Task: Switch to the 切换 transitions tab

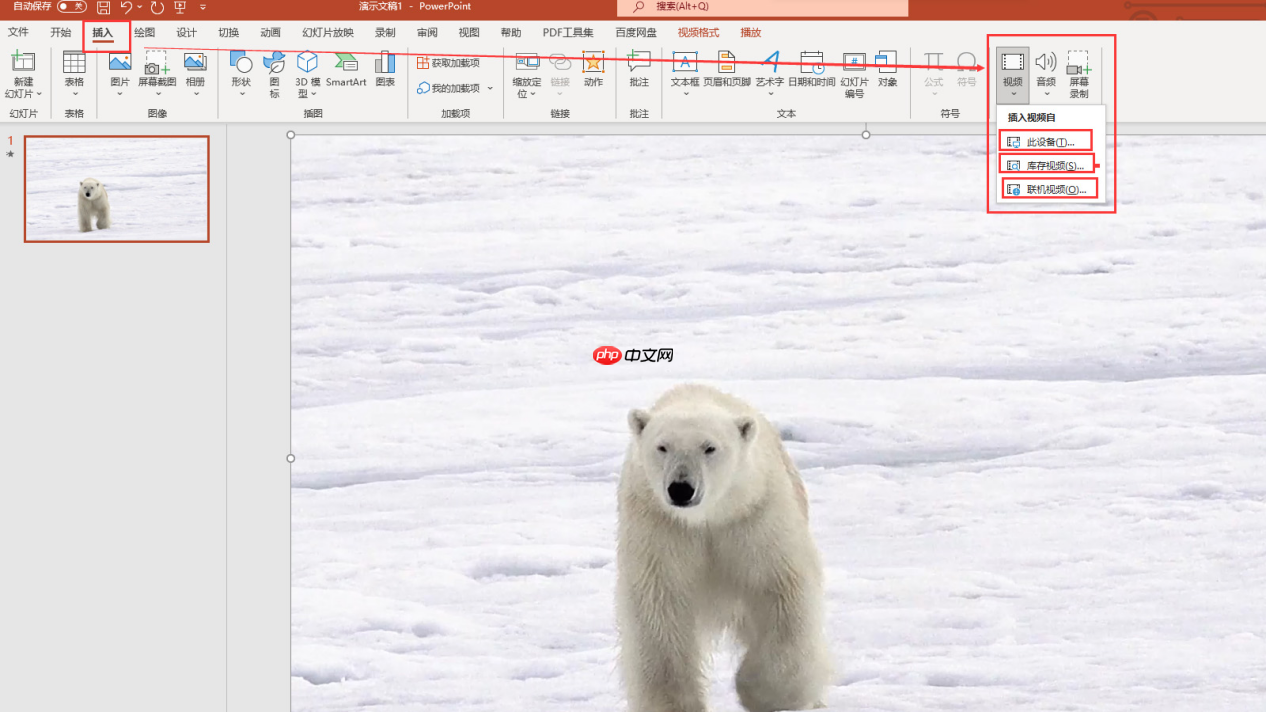Action: coord(229,33)
